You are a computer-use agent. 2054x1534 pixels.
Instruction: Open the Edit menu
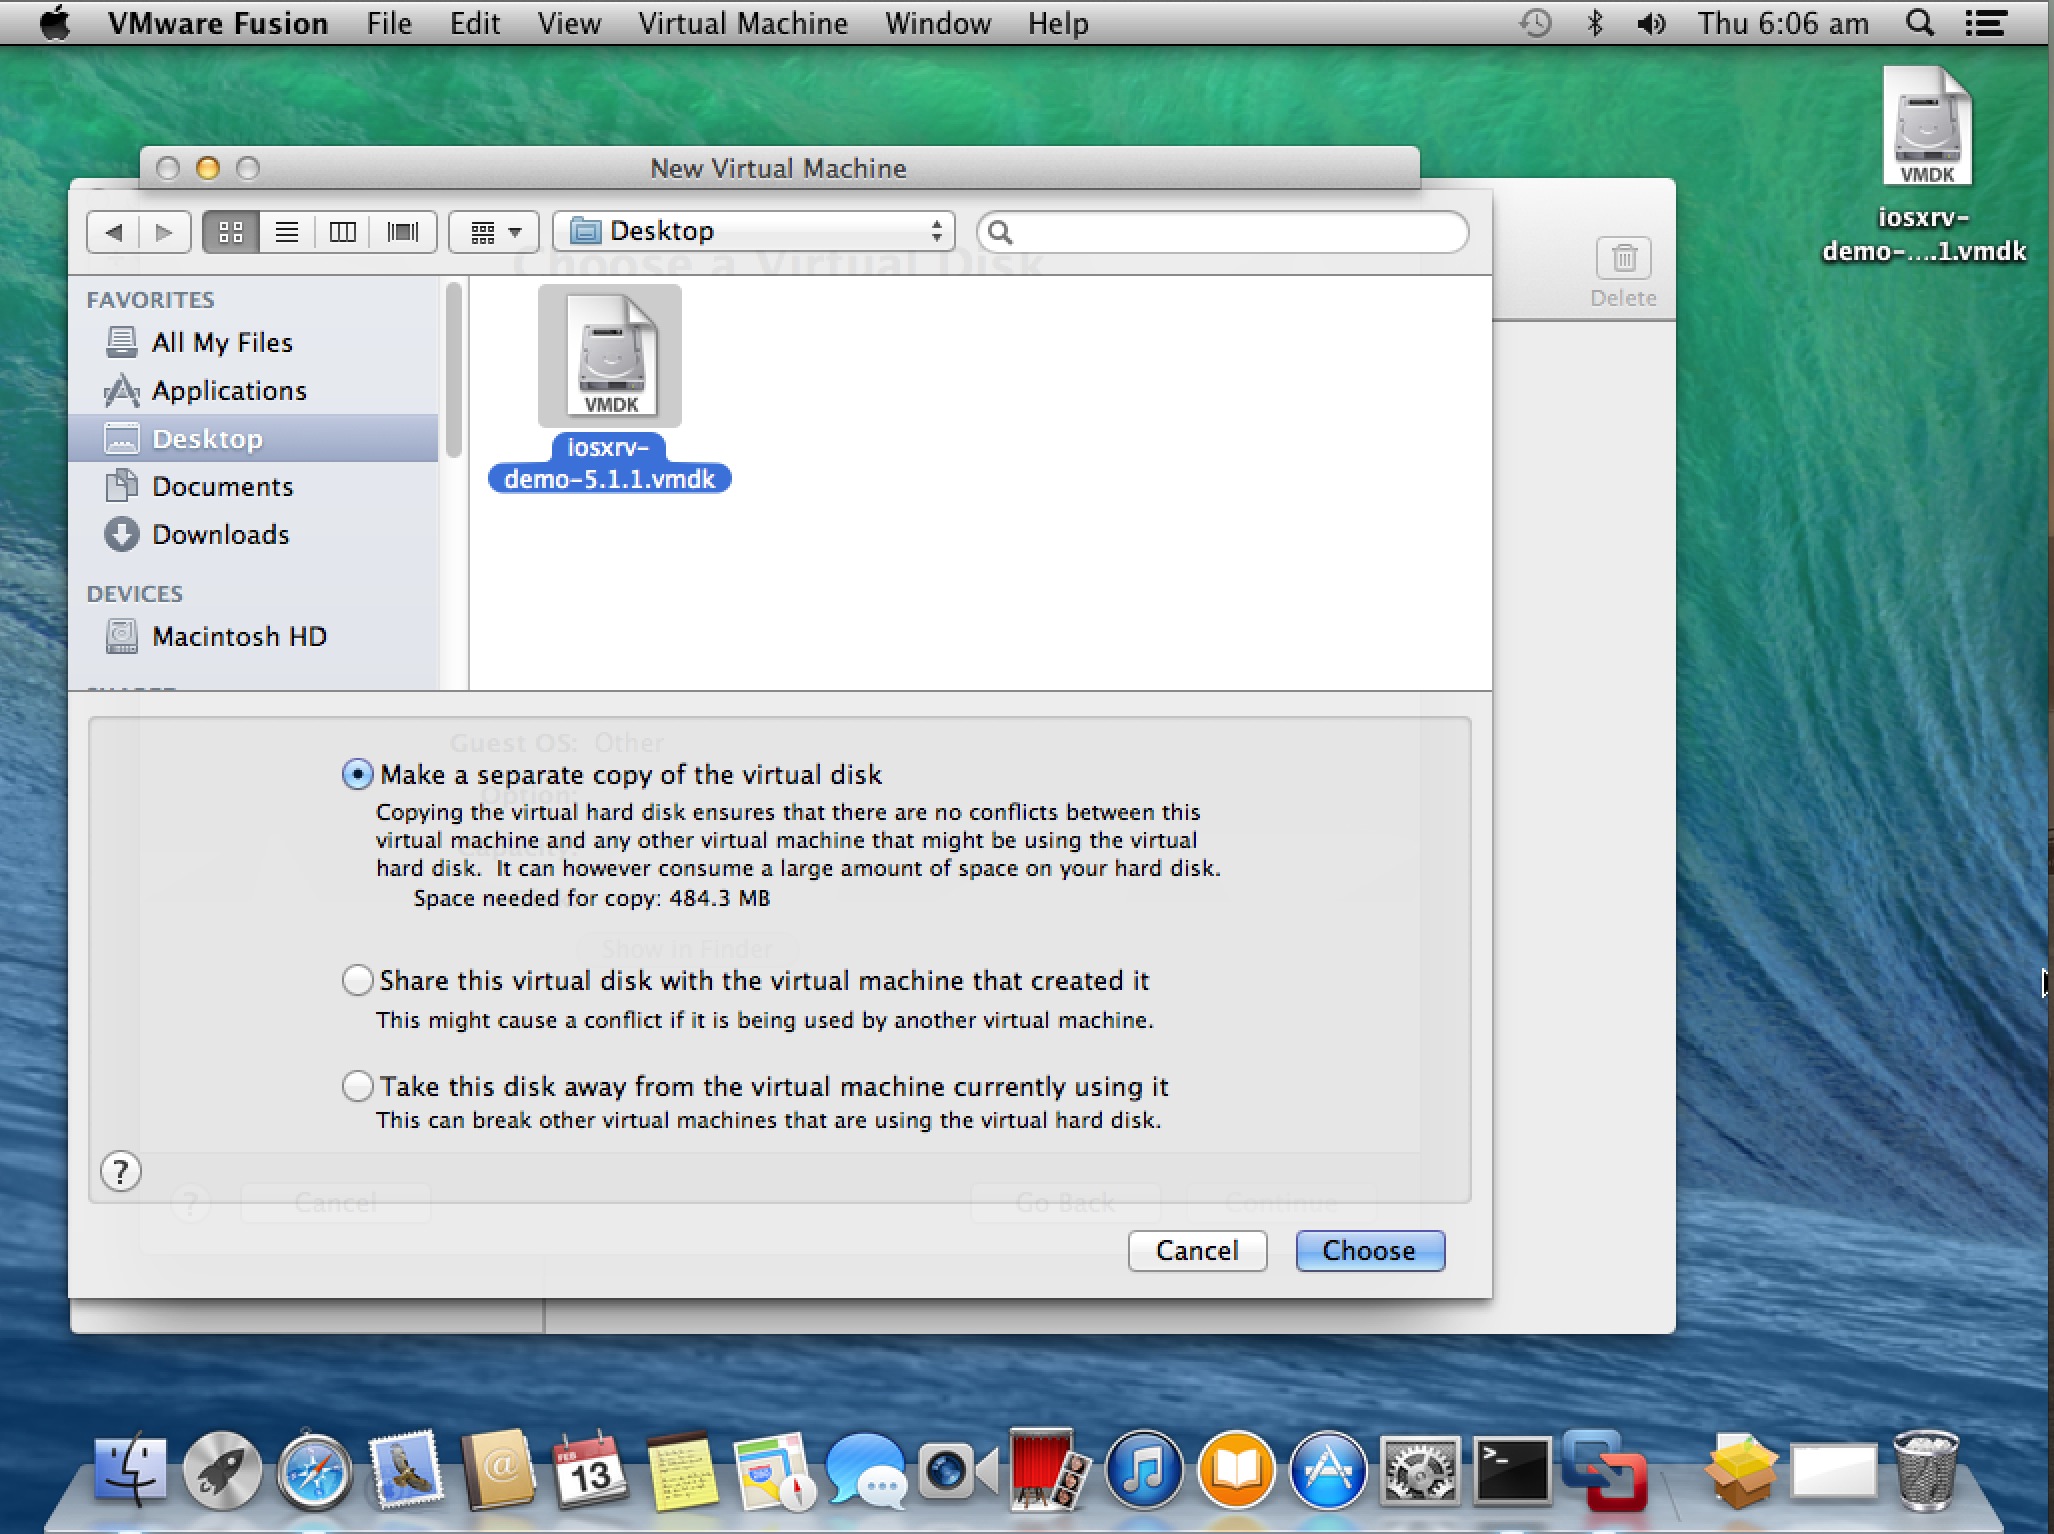pos(475,23)
